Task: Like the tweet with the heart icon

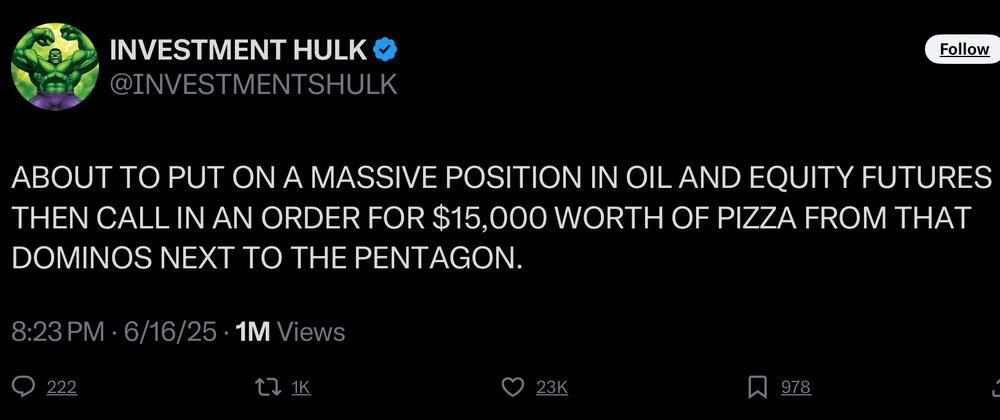Action: (513, 387)
